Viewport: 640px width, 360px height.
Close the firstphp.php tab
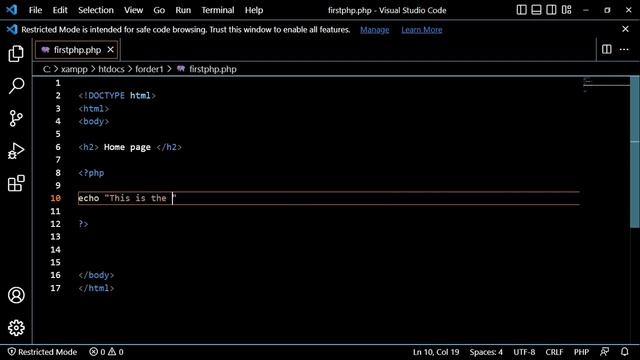(110, 49)
